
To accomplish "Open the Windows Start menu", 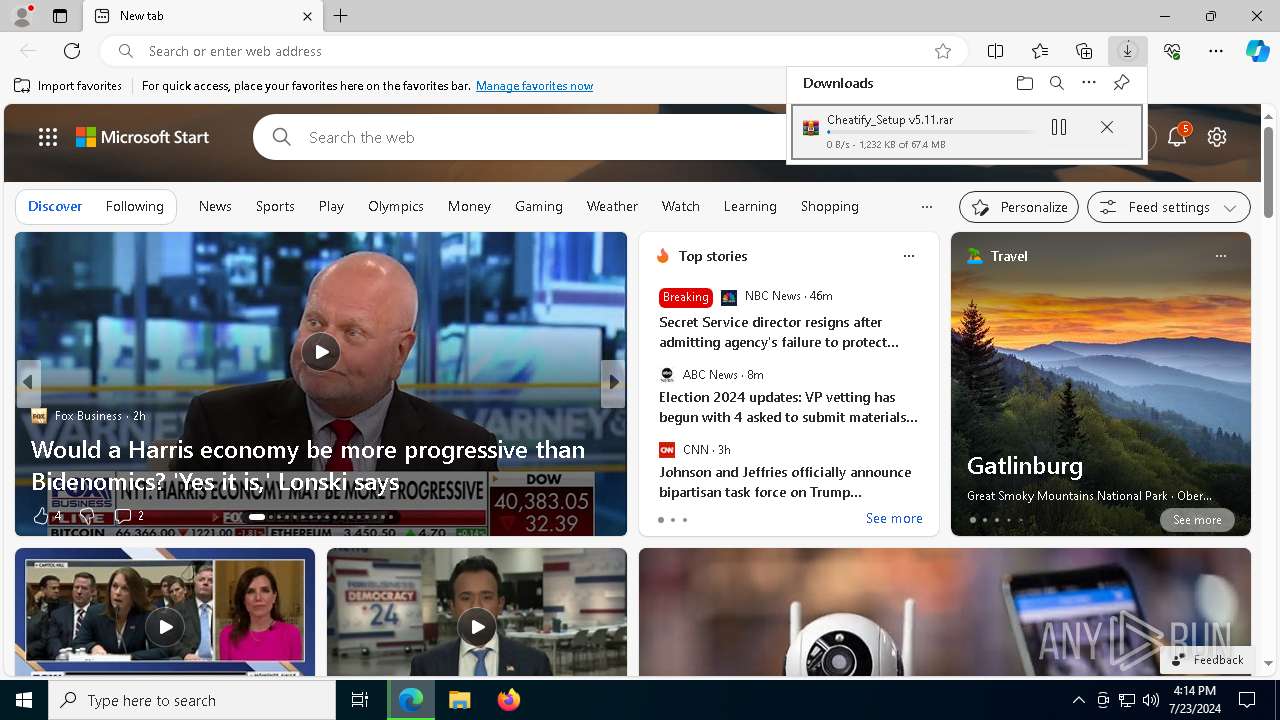I will pyautogui.click(x=24, y=700).
